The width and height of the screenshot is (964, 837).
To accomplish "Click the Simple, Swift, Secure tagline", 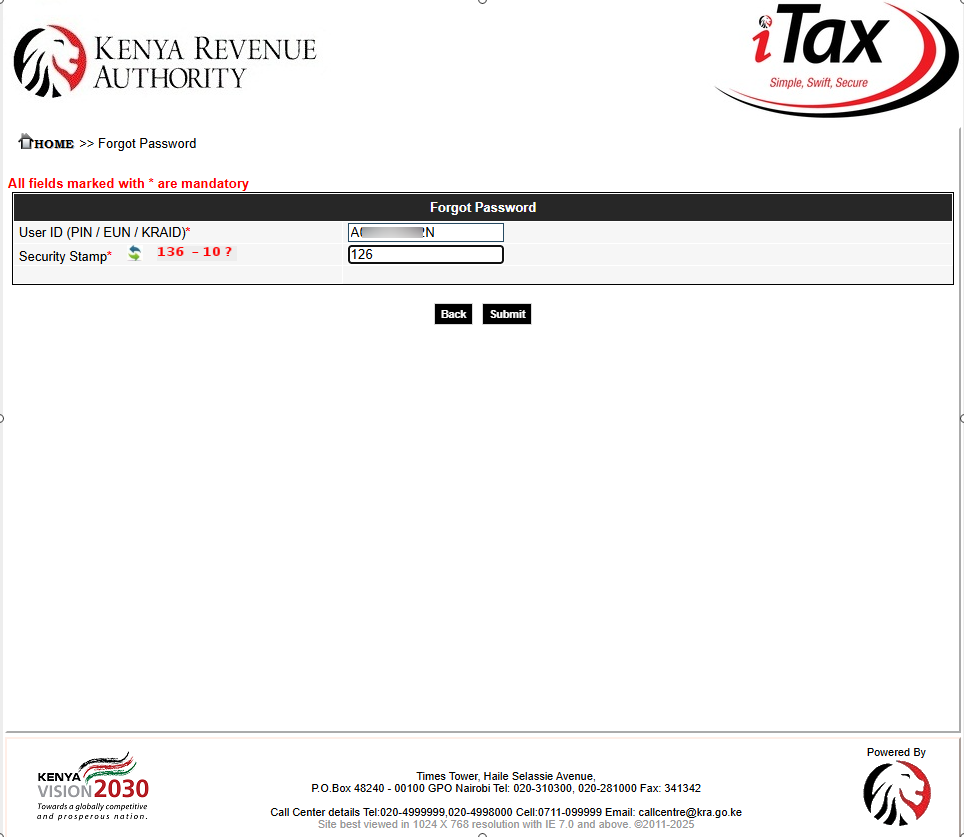I will click(x=818, y=83).
